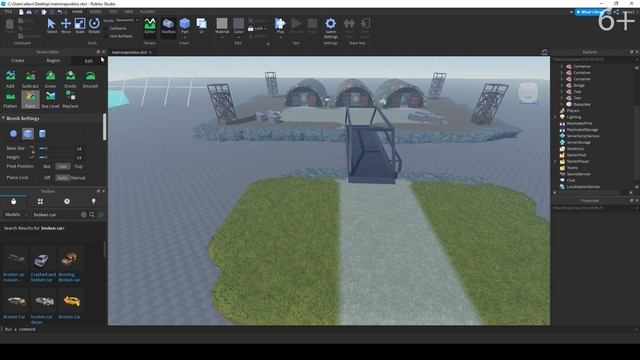Expand the Bridge item in Explorer
This screenshot has width=640, height=360.
[561, 85]
